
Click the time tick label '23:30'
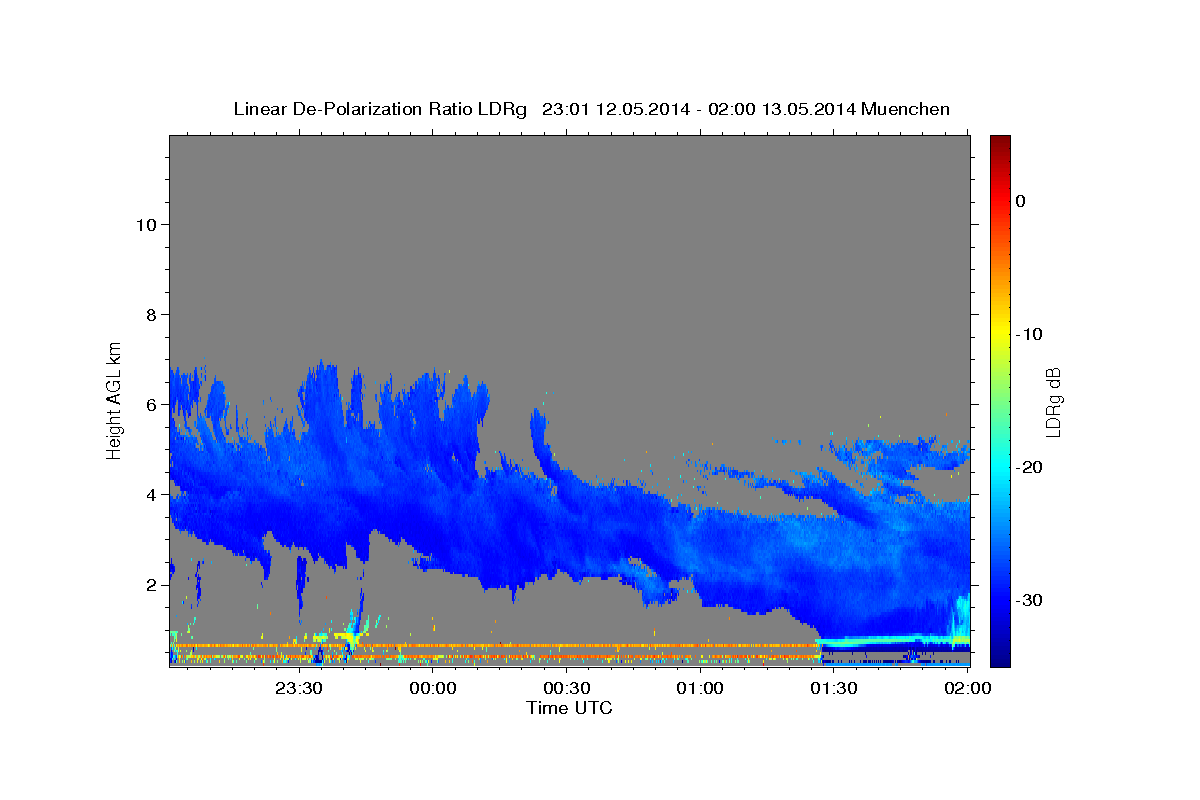point(299,688)
